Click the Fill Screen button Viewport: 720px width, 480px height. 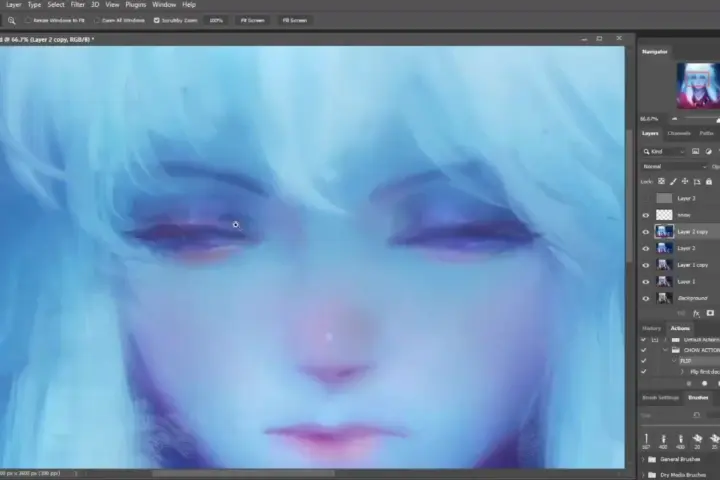pyautogui.click(x=295, y=20)
